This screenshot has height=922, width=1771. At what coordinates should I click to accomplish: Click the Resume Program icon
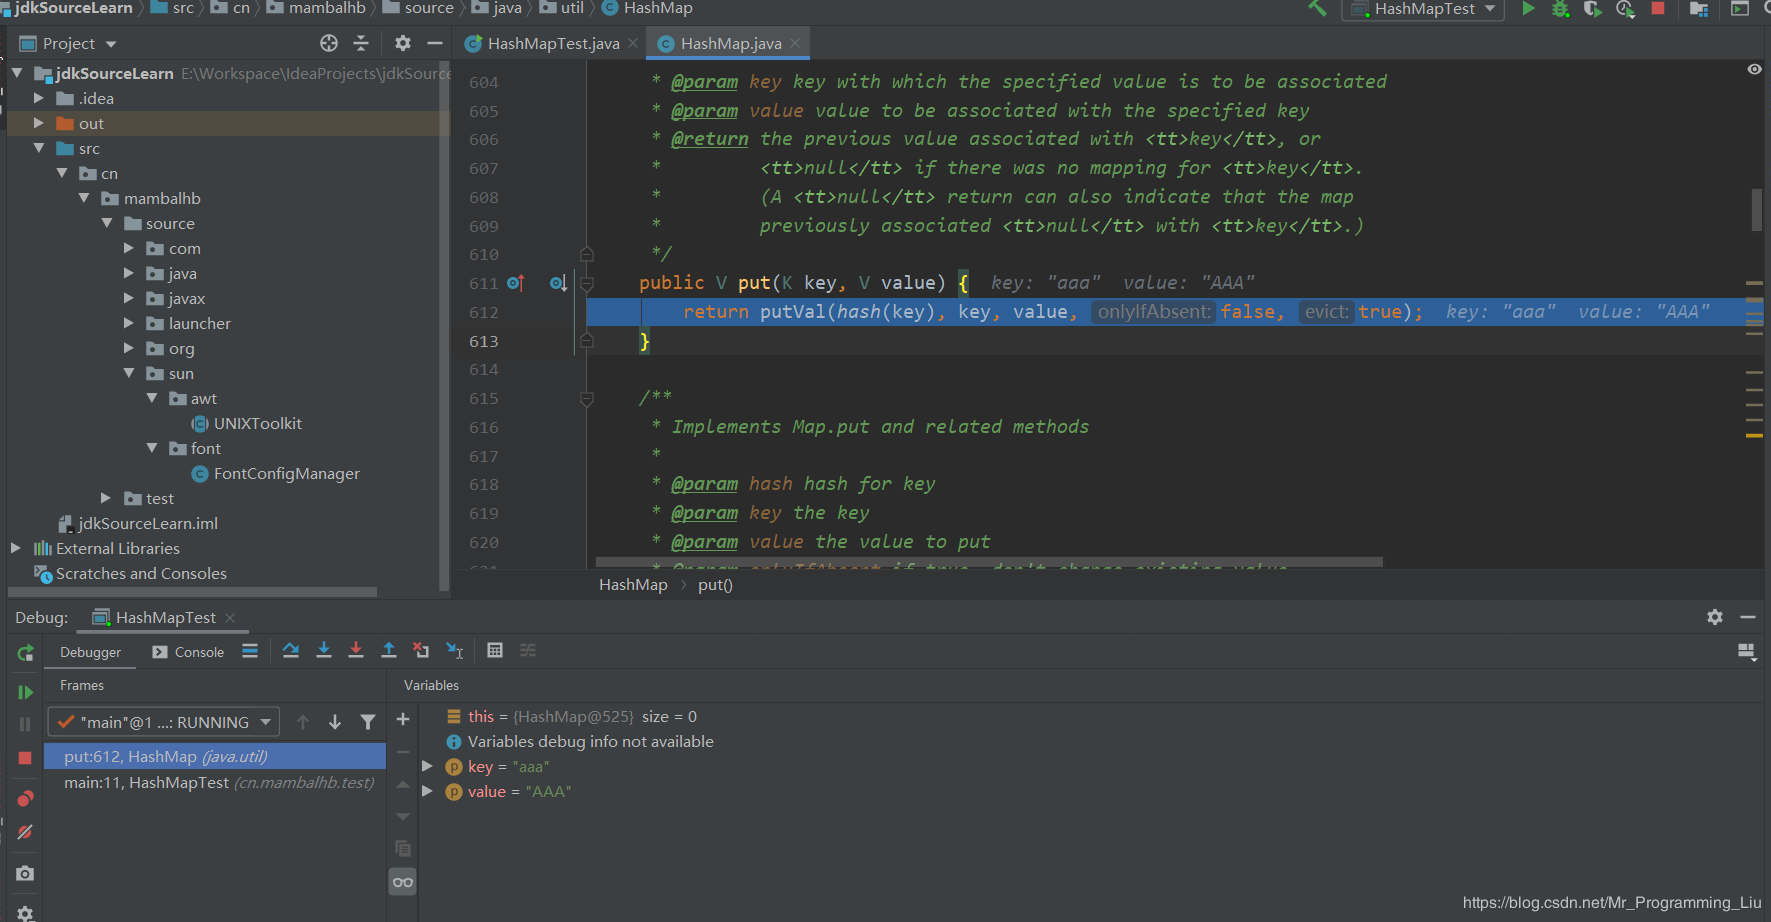point(25,692)
